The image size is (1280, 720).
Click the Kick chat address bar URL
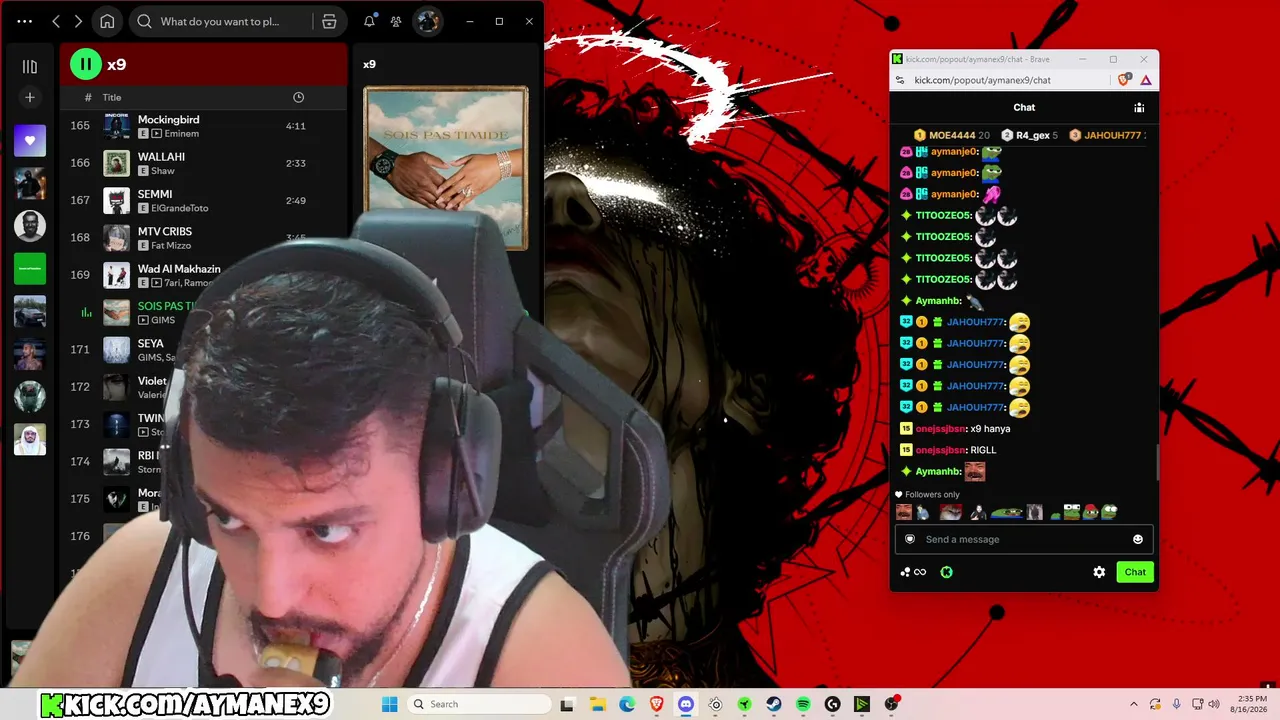982,80
